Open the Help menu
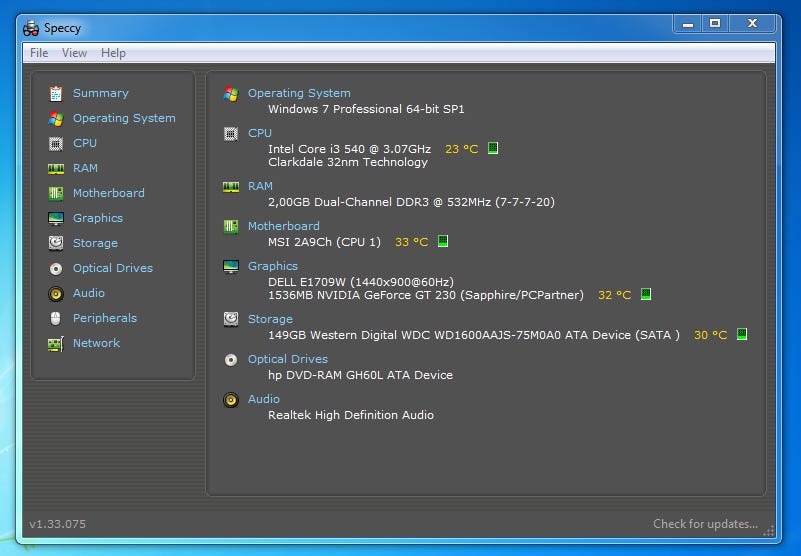This screenshot has width=801, height=556. 113,53
